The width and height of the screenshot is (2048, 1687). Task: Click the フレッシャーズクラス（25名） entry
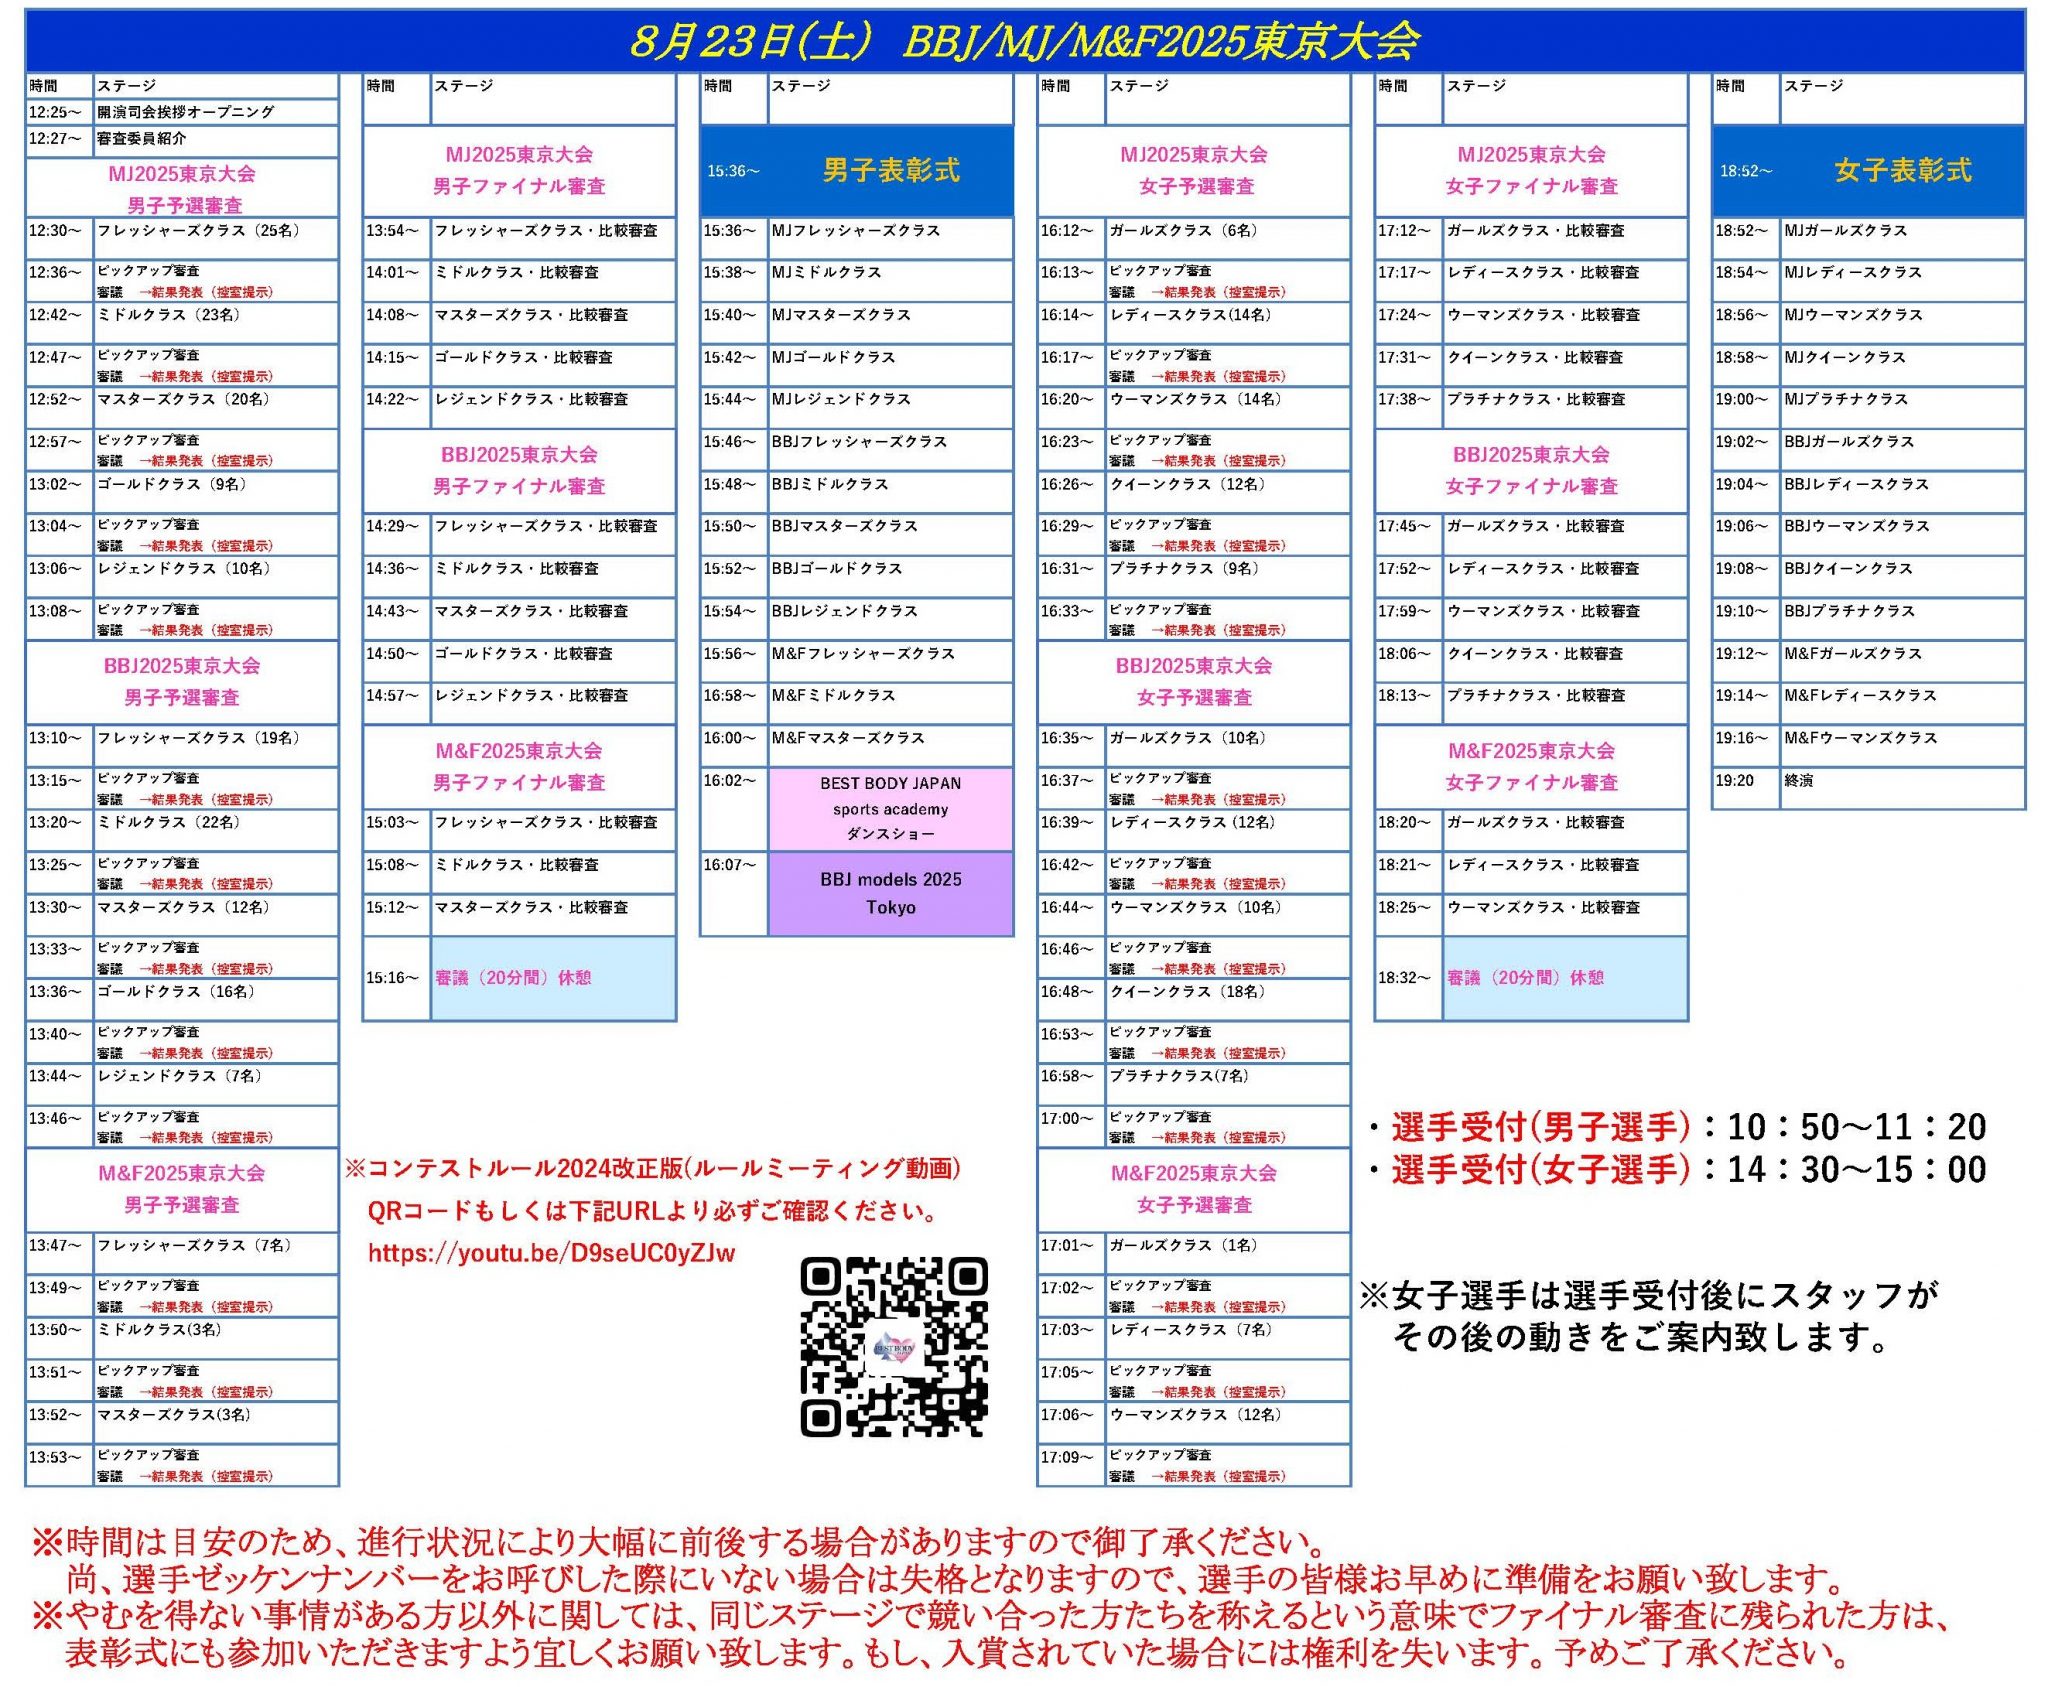(198, 231)
